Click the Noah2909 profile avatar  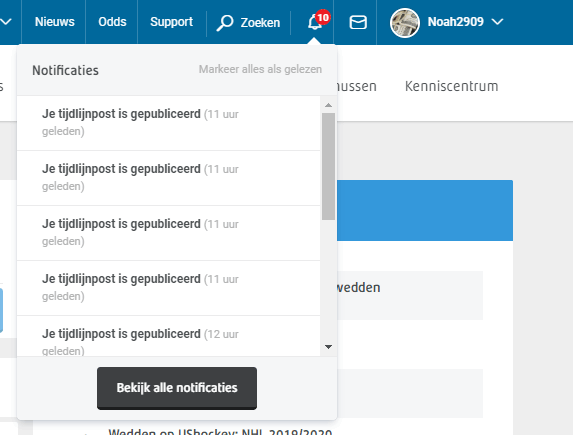point(404,23)
